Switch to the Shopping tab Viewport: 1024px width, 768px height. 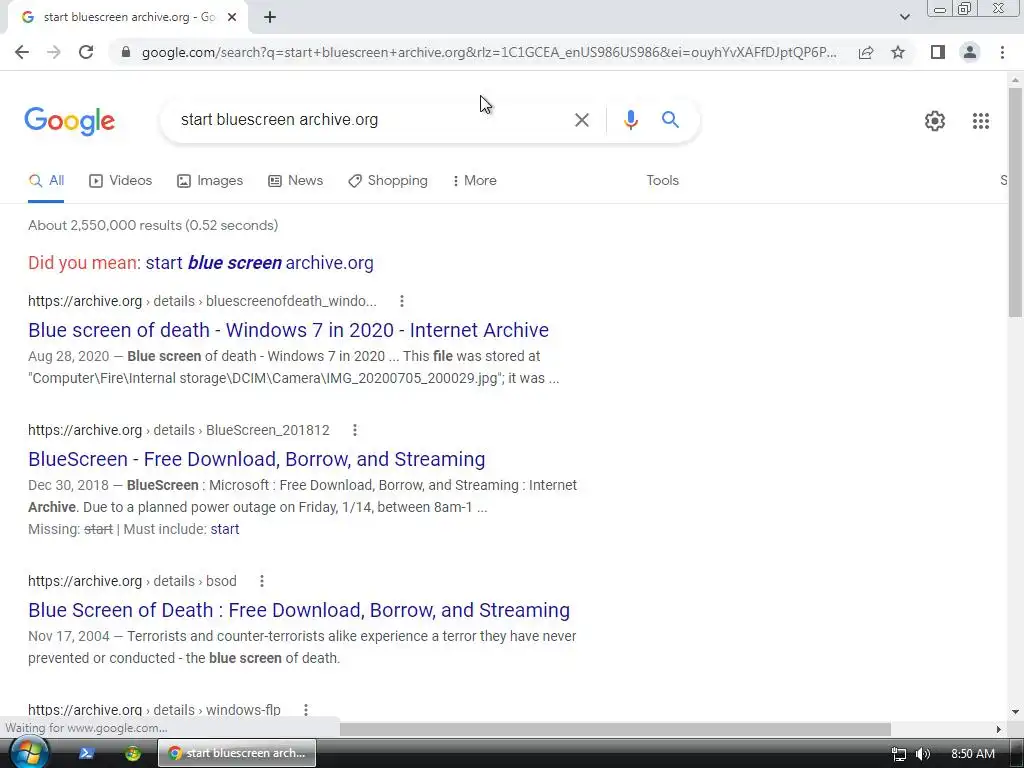[x=388, y=181]
